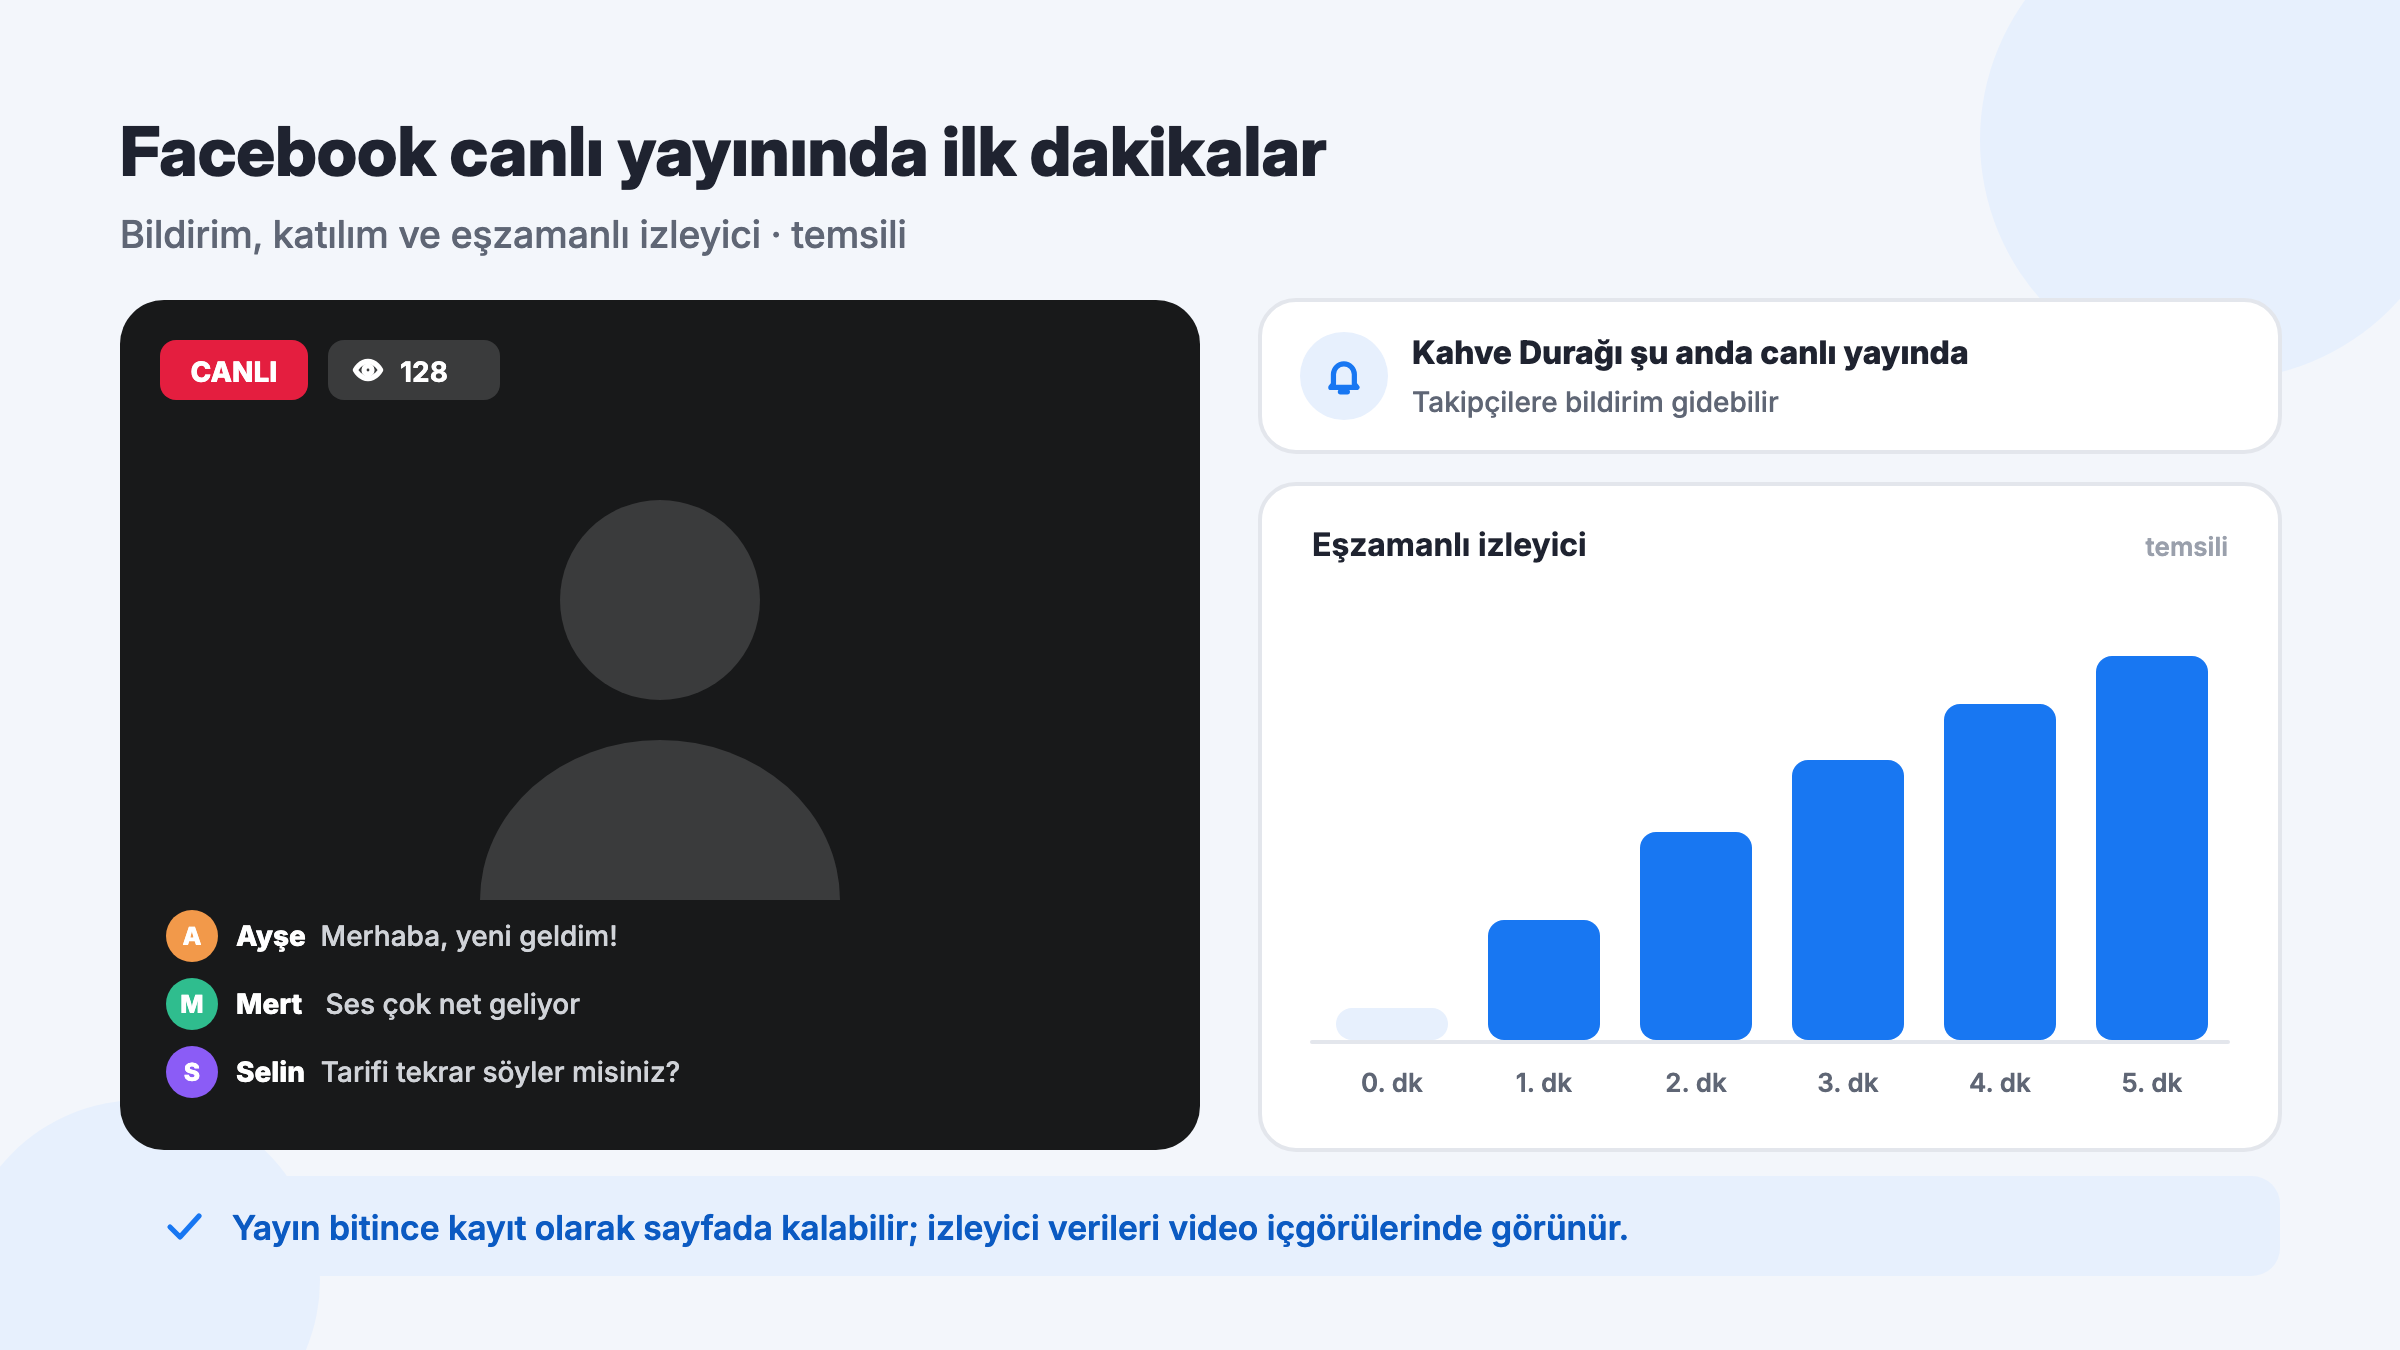Click the 0. dk pale bar
Image resolution: width=2400 pixels, height=1350 pixels.
pyautogui.click(x=1392, y=1024)
